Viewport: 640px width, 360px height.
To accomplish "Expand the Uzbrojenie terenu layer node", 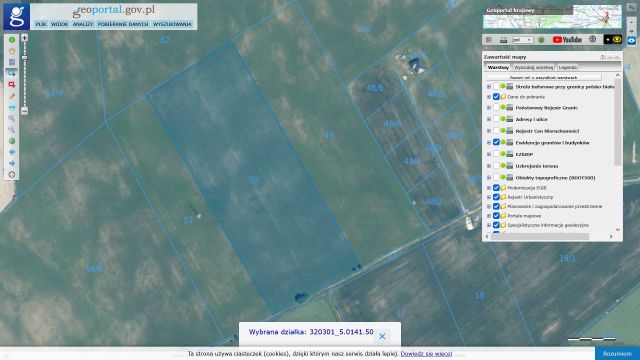I will click(x=489, y=166).
